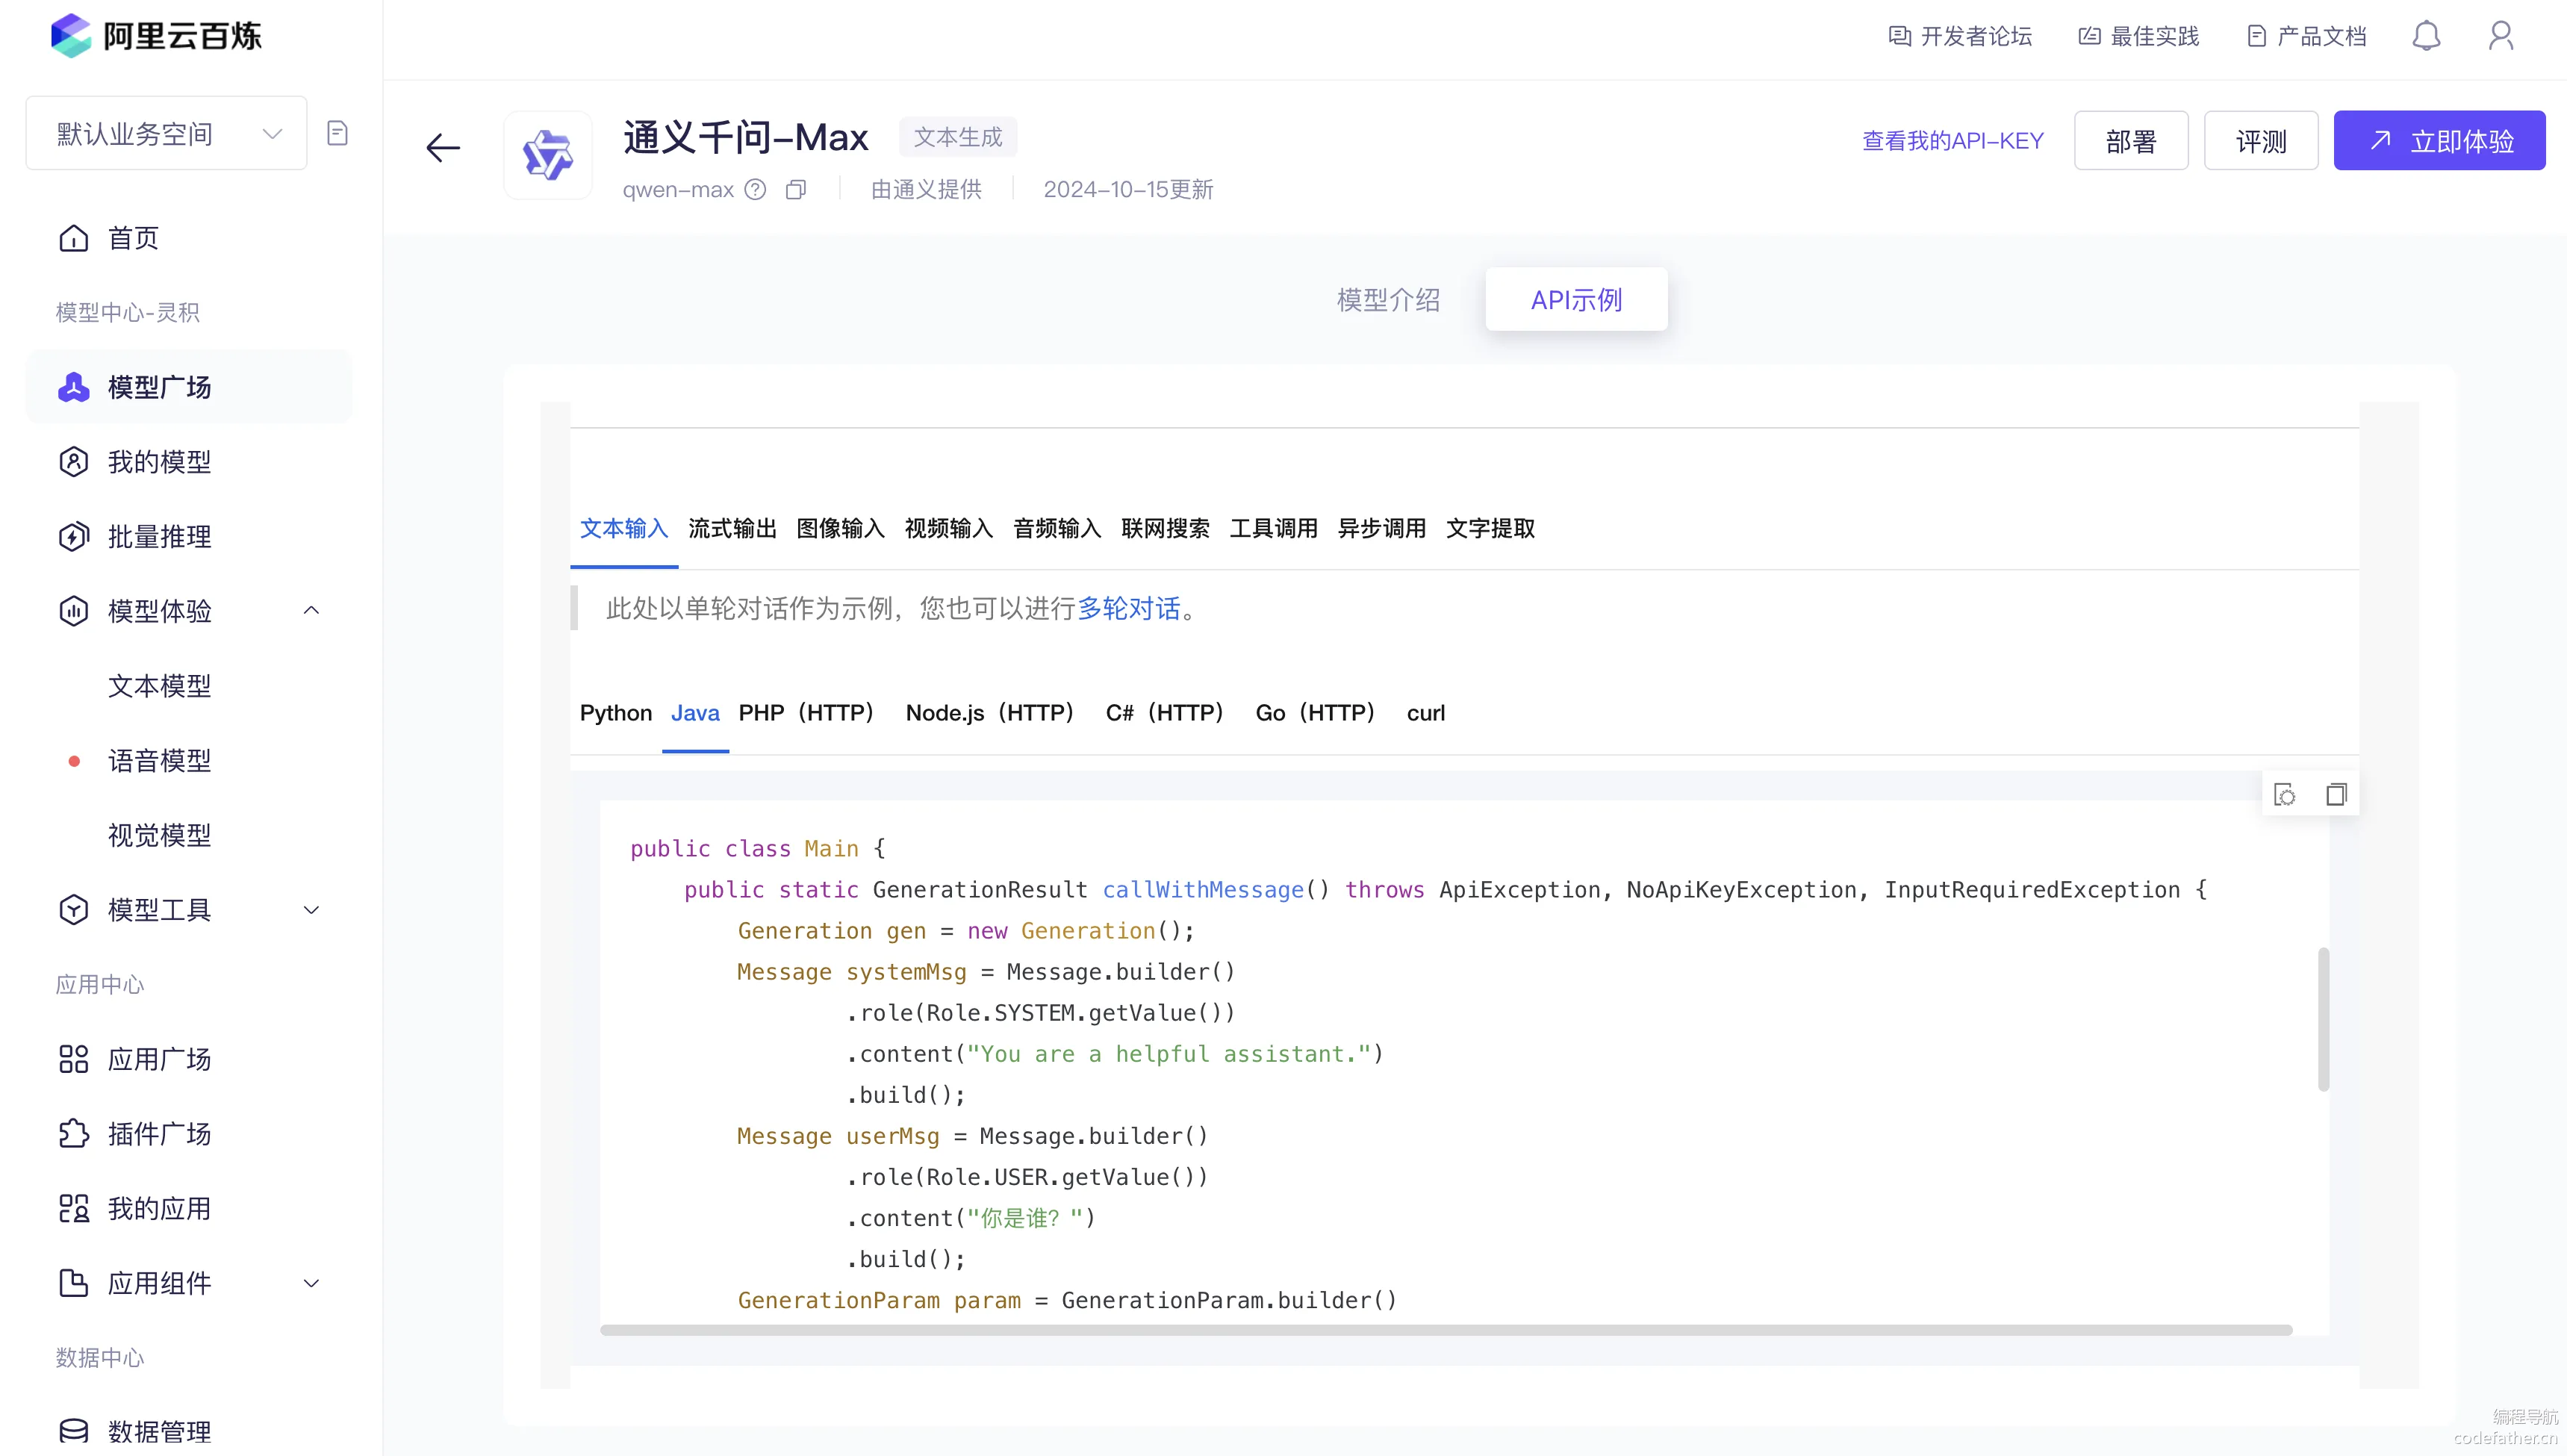Show the PHP (HTTP) code sample
The image size is (2567, 1456).
click(x=808, y=713)
